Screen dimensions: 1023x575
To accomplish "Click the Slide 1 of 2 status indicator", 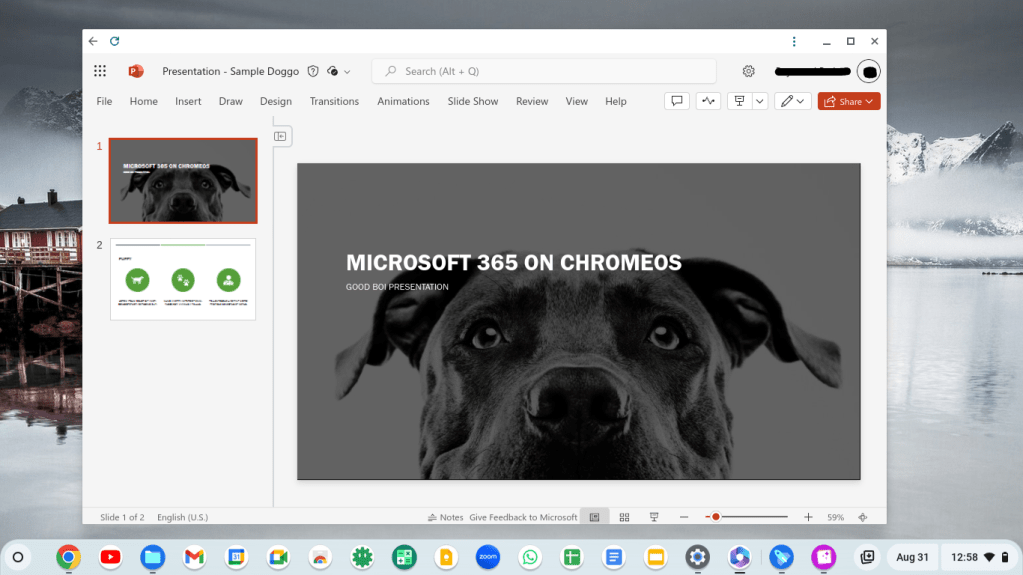I will 122,517.
